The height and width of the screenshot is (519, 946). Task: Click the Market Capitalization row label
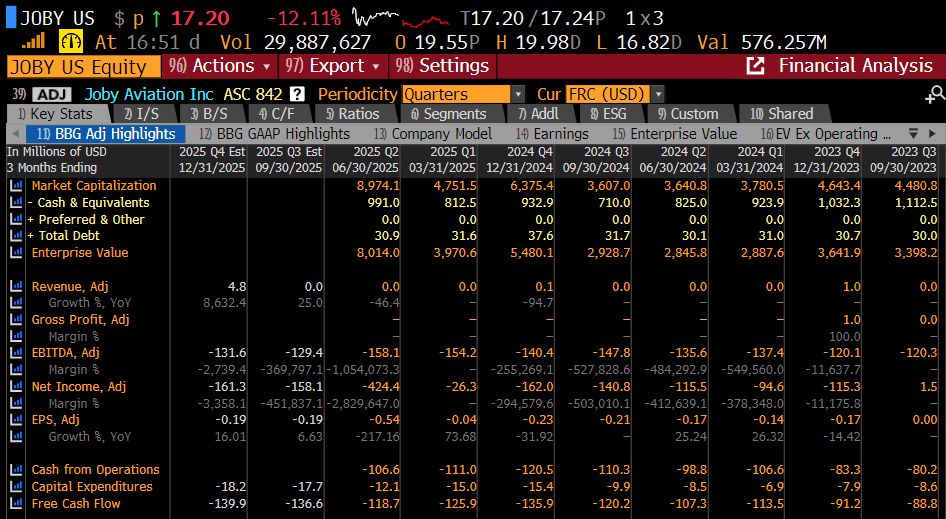[x=94, y=186]
